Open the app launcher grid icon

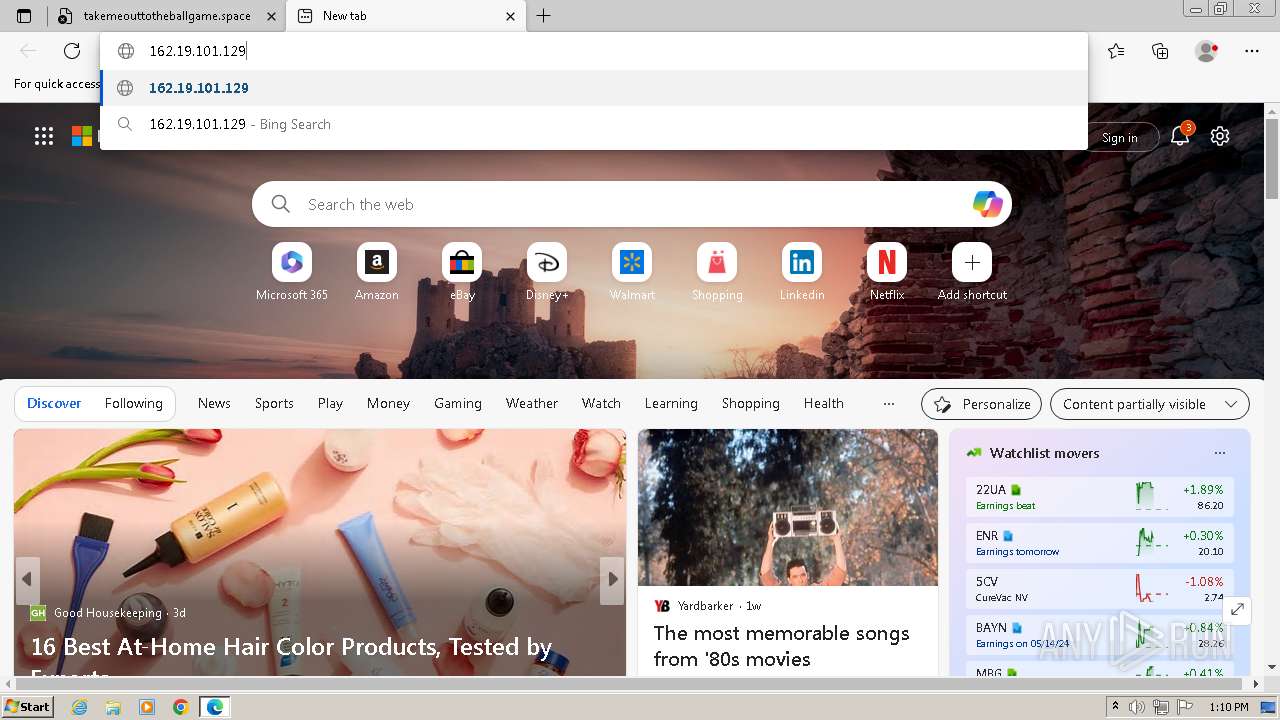44,136
